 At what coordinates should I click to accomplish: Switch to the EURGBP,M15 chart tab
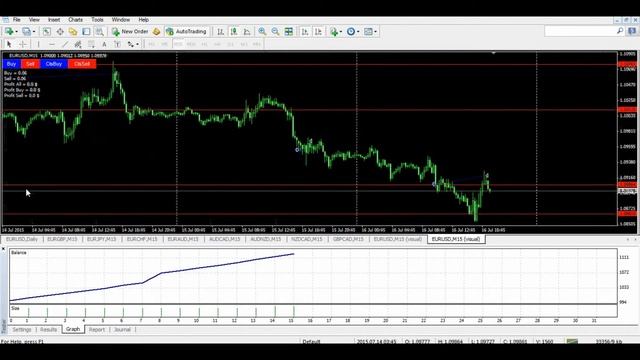[x=62, y=239]
